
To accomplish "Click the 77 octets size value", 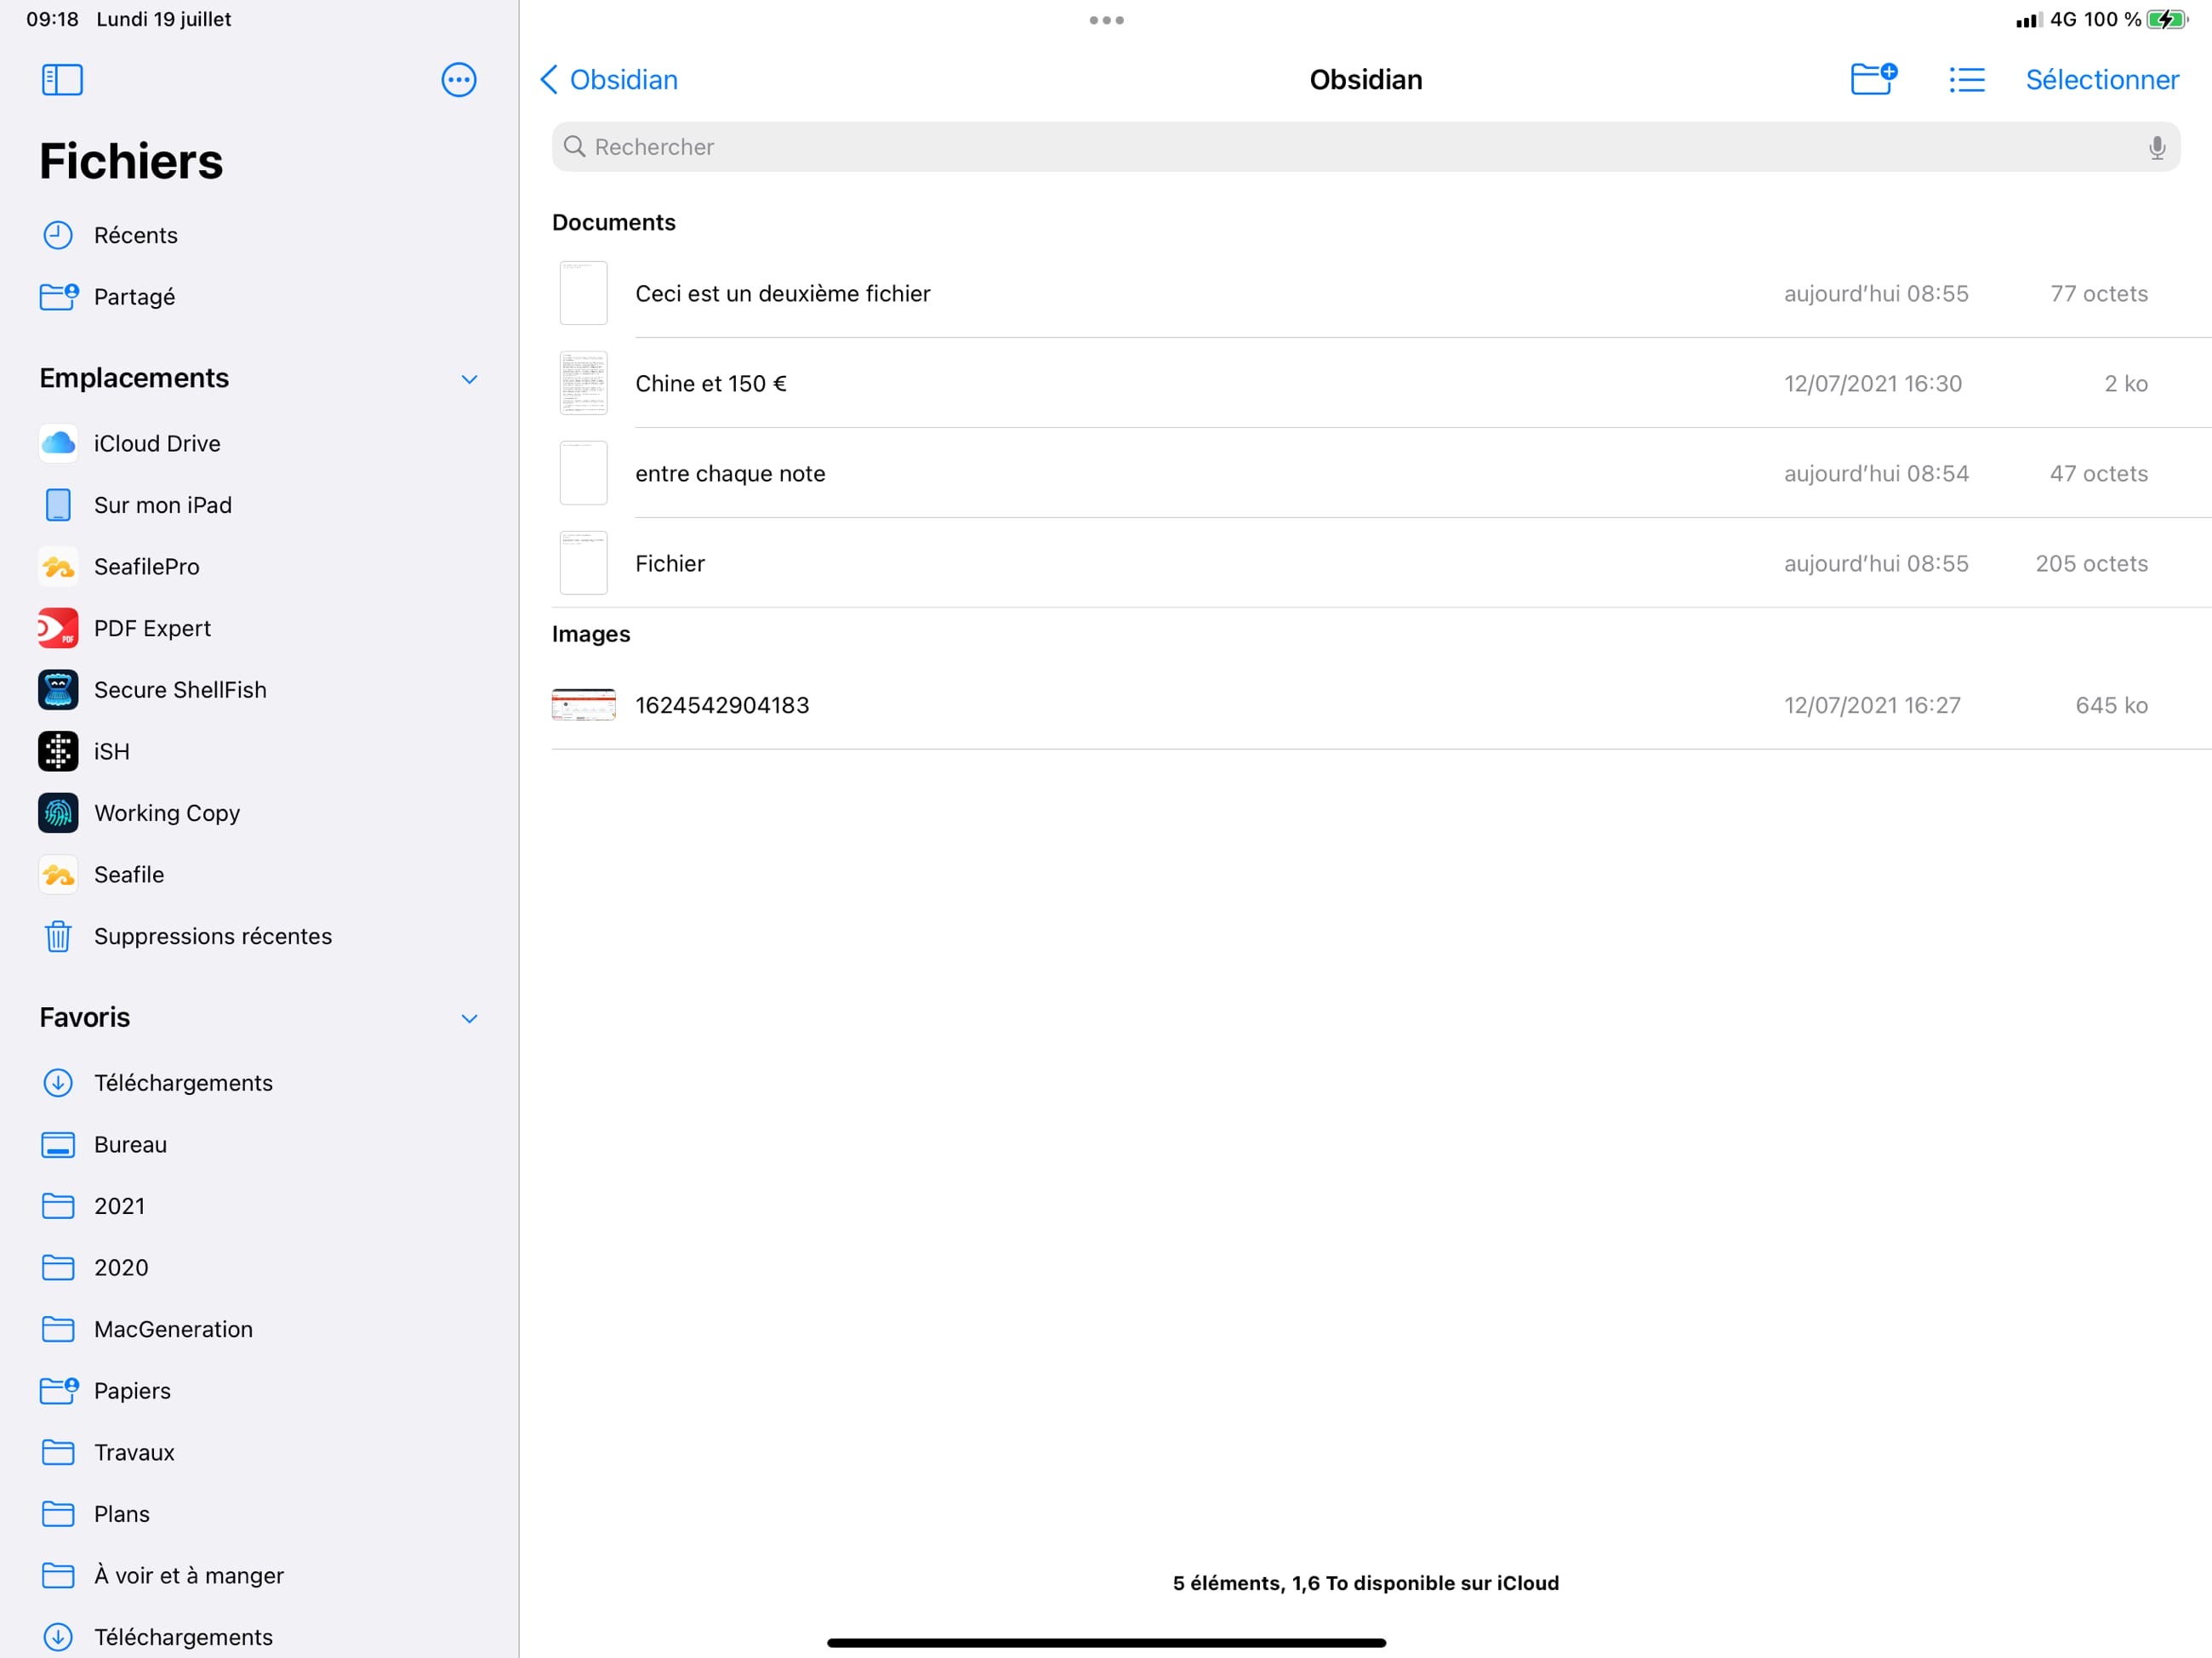I will (2098, 293).
